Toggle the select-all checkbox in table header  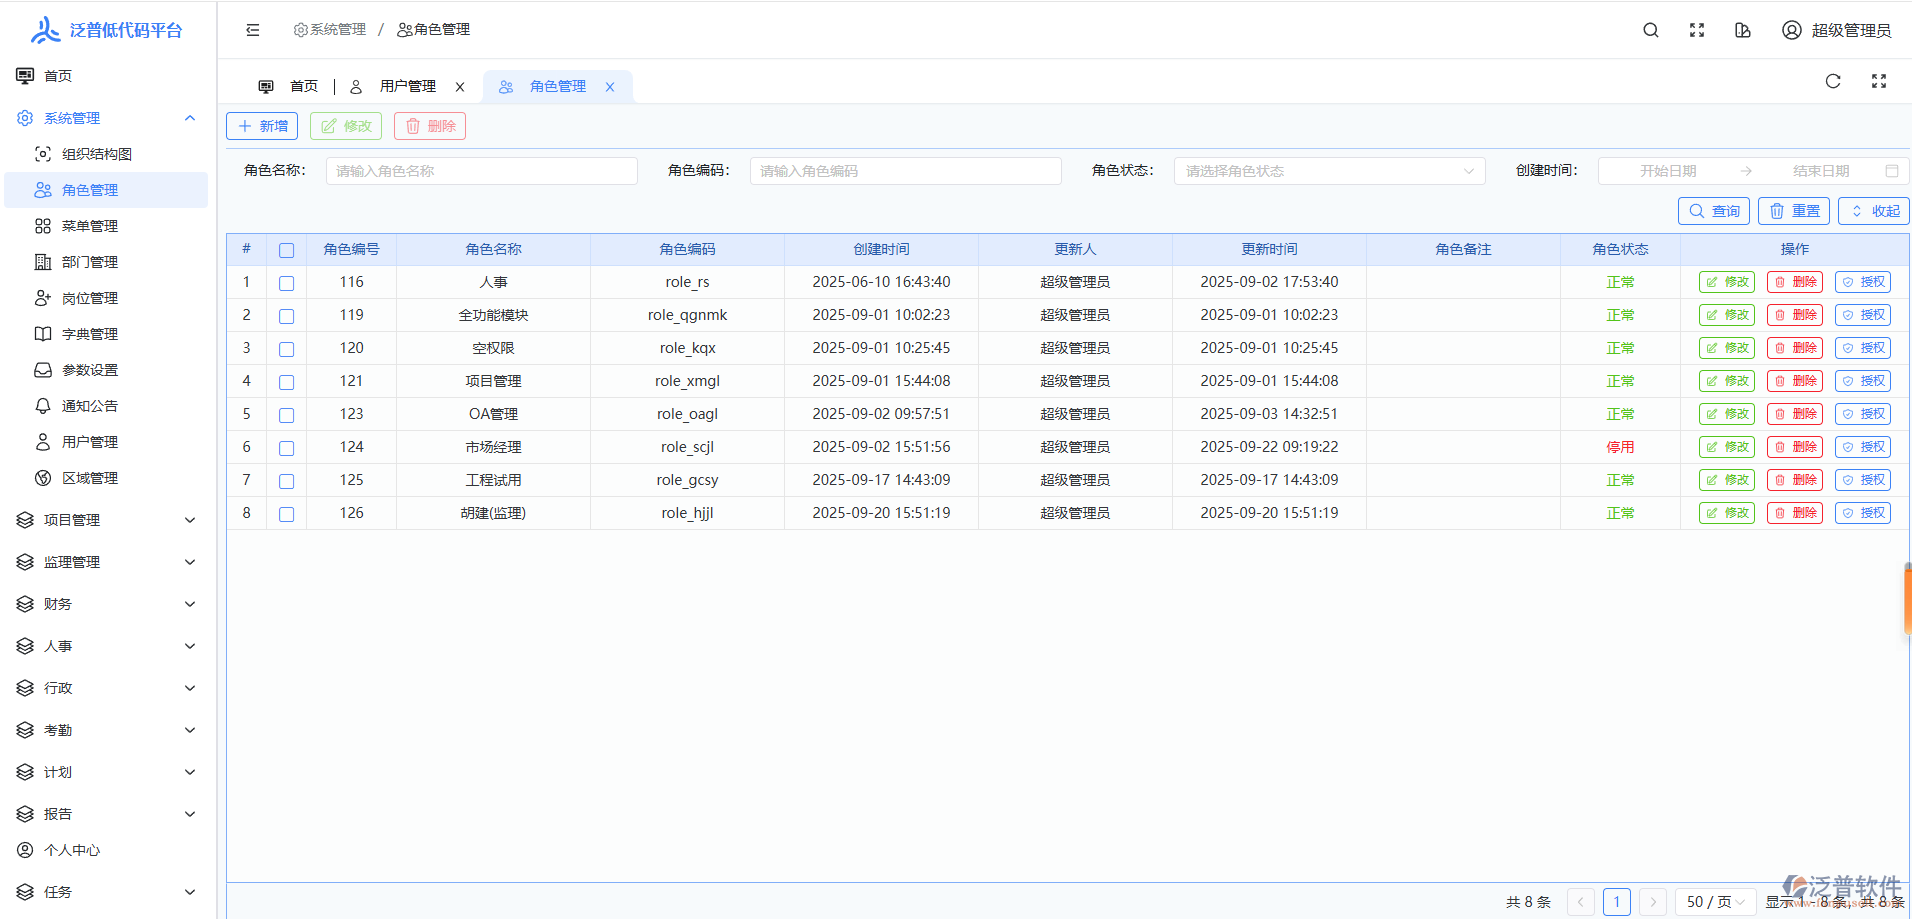[287, 250]
